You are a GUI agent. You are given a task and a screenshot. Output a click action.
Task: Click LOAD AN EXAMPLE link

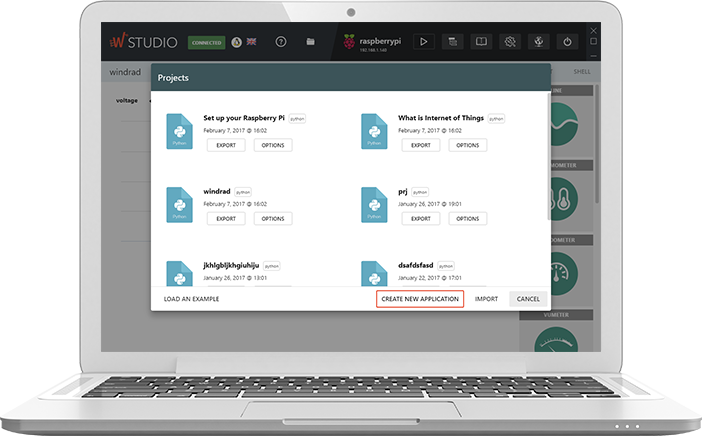pyautogui.click(x=192, y=299)
